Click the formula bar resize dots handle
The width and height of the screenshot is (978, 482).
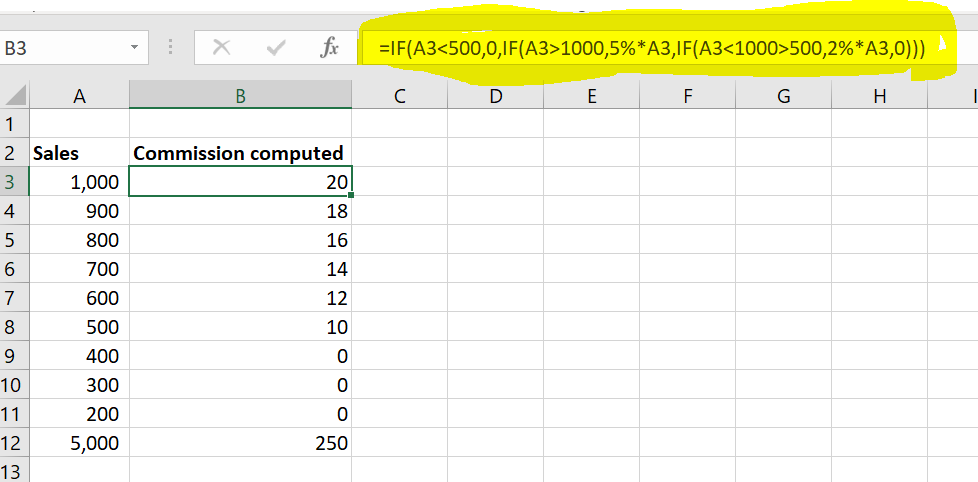[x=171, y=47]
